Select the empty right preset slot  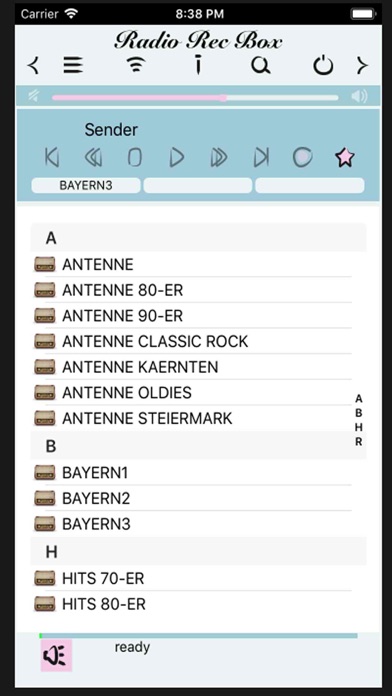(x=310, y=186)
